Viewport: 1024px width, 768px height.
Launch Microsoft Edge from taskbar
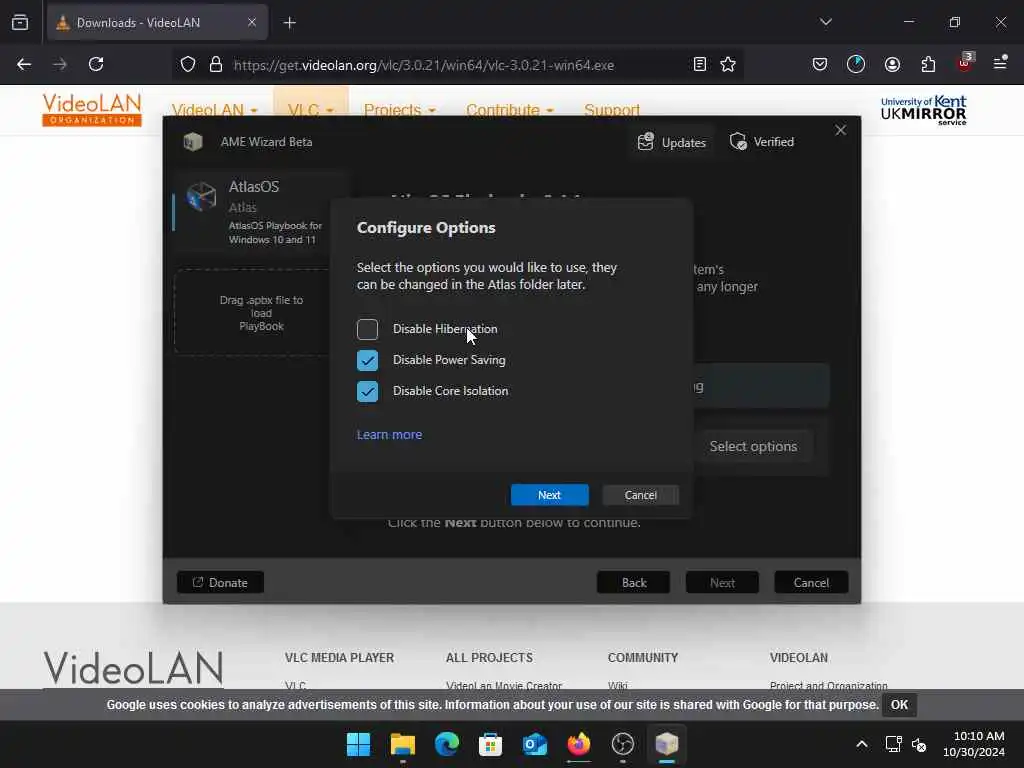tap(447, 744)
